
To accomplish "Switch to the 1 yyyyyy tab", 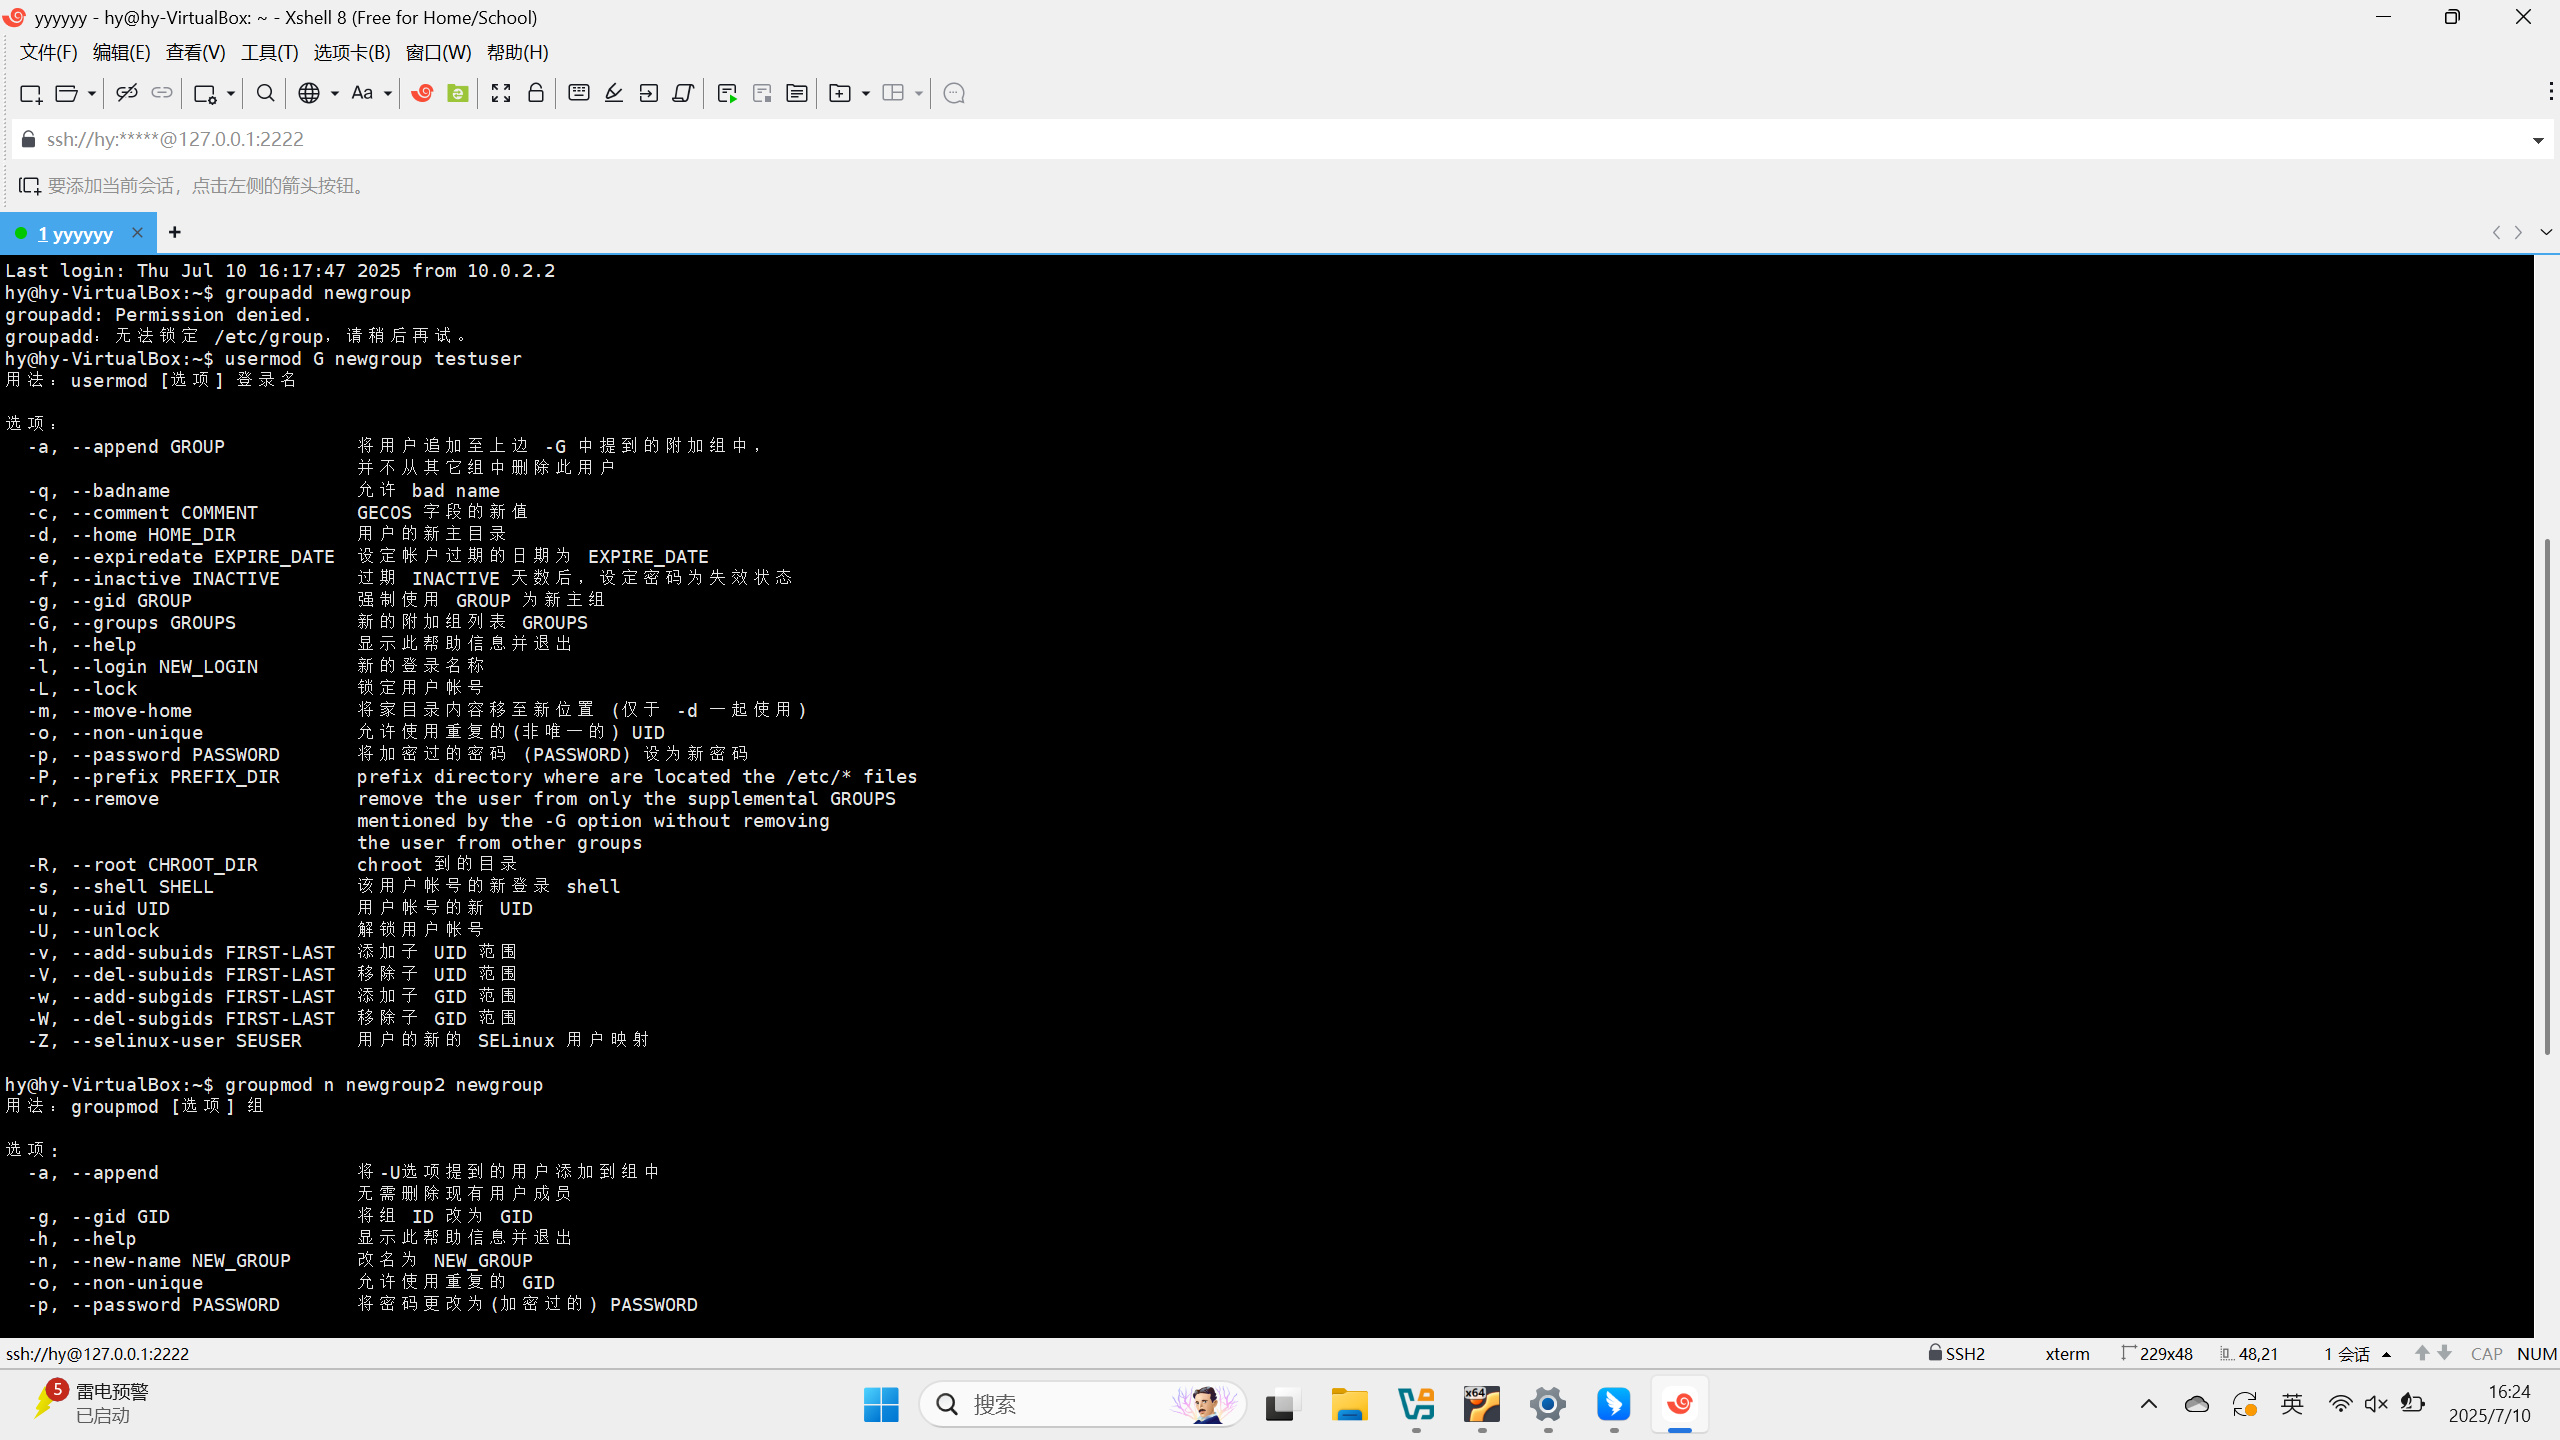I will (76, 233).
